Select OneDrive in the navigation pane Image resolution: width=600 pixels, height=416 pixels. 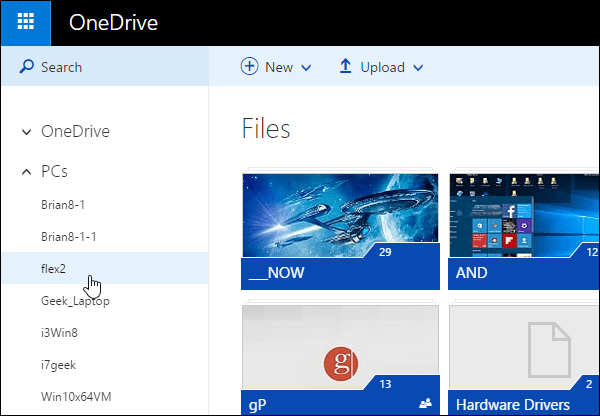click(75, 131)
